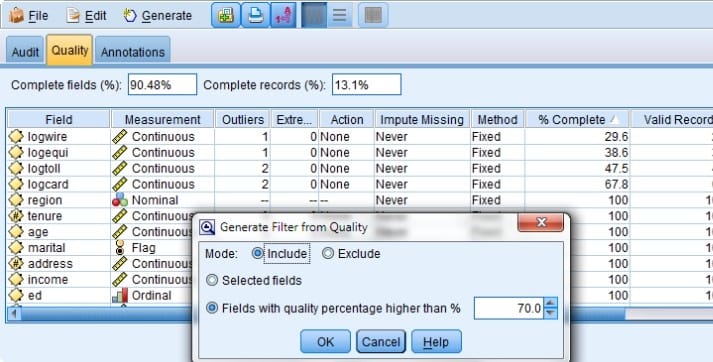The image size is (713, 362).
Task: Click the Method Fixed cell for logtoll
Action: 497,168
